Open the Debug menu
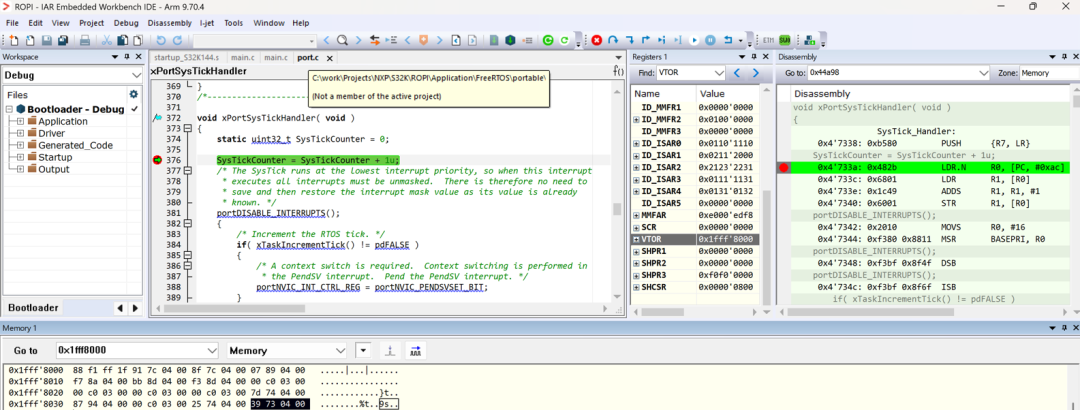This screenshot has height=410, width=1080. tap(126, 23)
